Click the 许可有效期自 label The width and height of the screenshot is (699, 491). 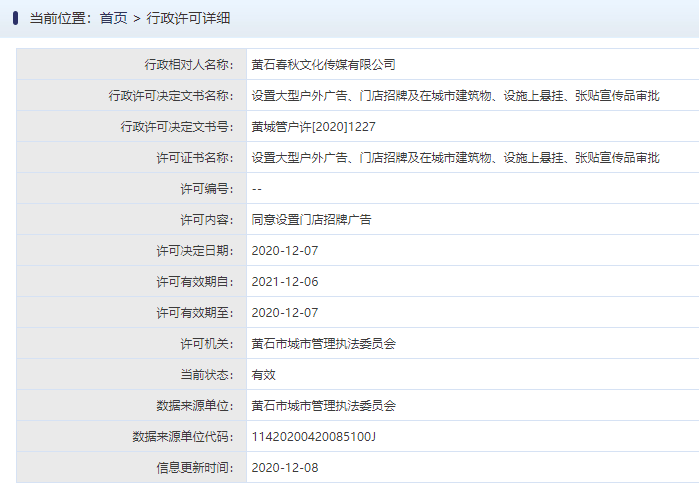pos(195,282)
